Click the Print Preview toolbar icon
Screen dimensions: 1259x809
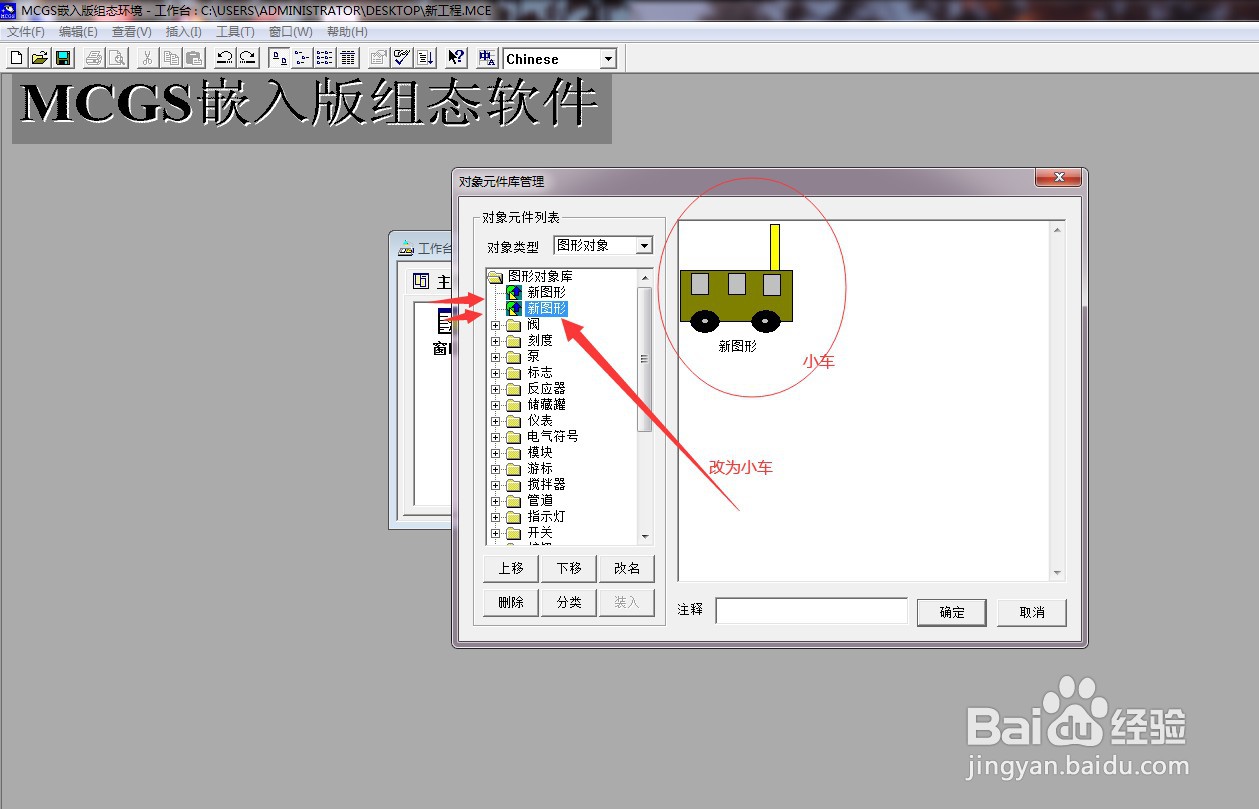pos(116,58)
